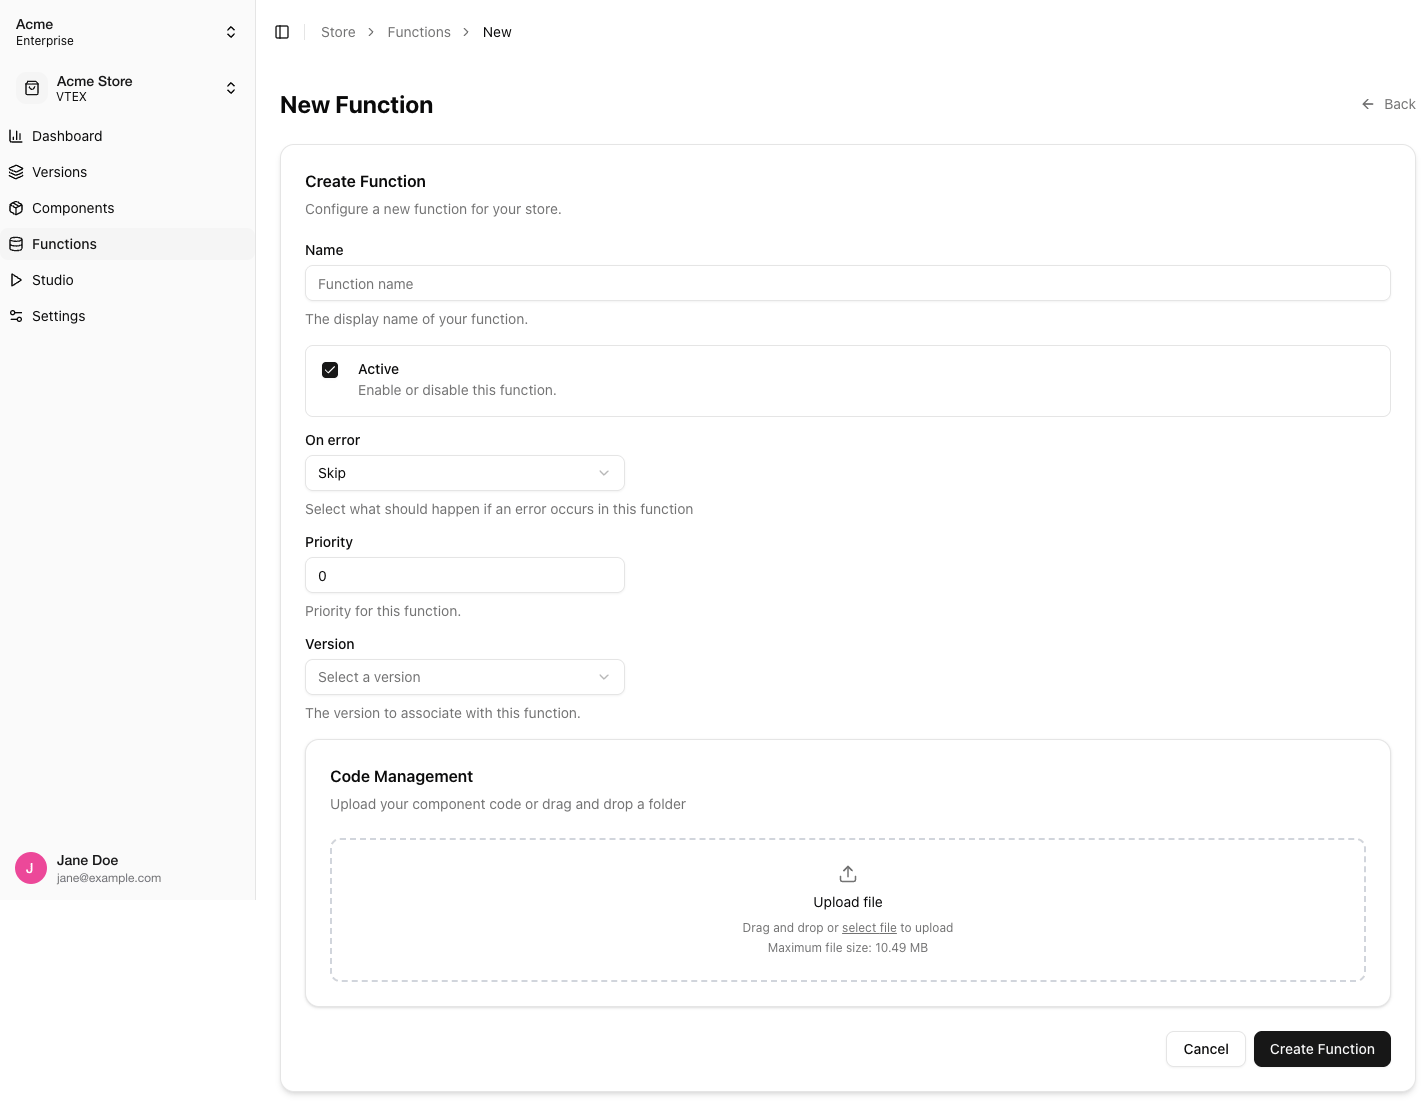Expand the Acme Store VTEX switcher
This screenshot has width=1425, height=1116.
pyautogui.click(x=127, y=88)
